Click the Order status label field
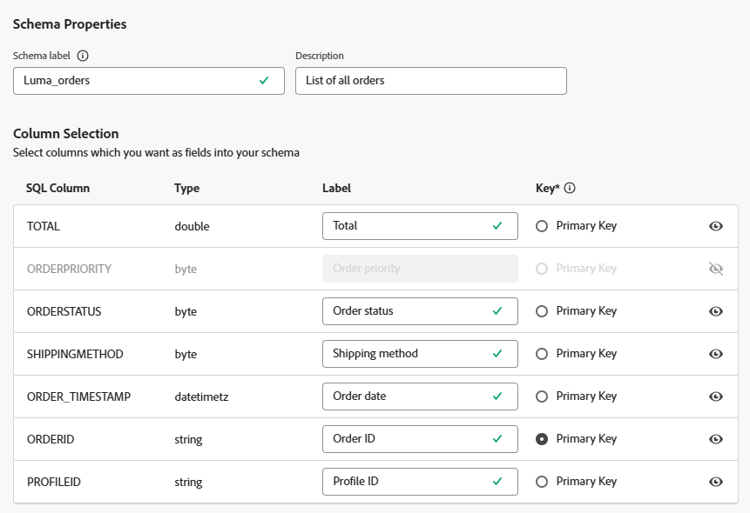Viewport: 750px width, 513px height. pyautogui.click(x=408, y=311)
